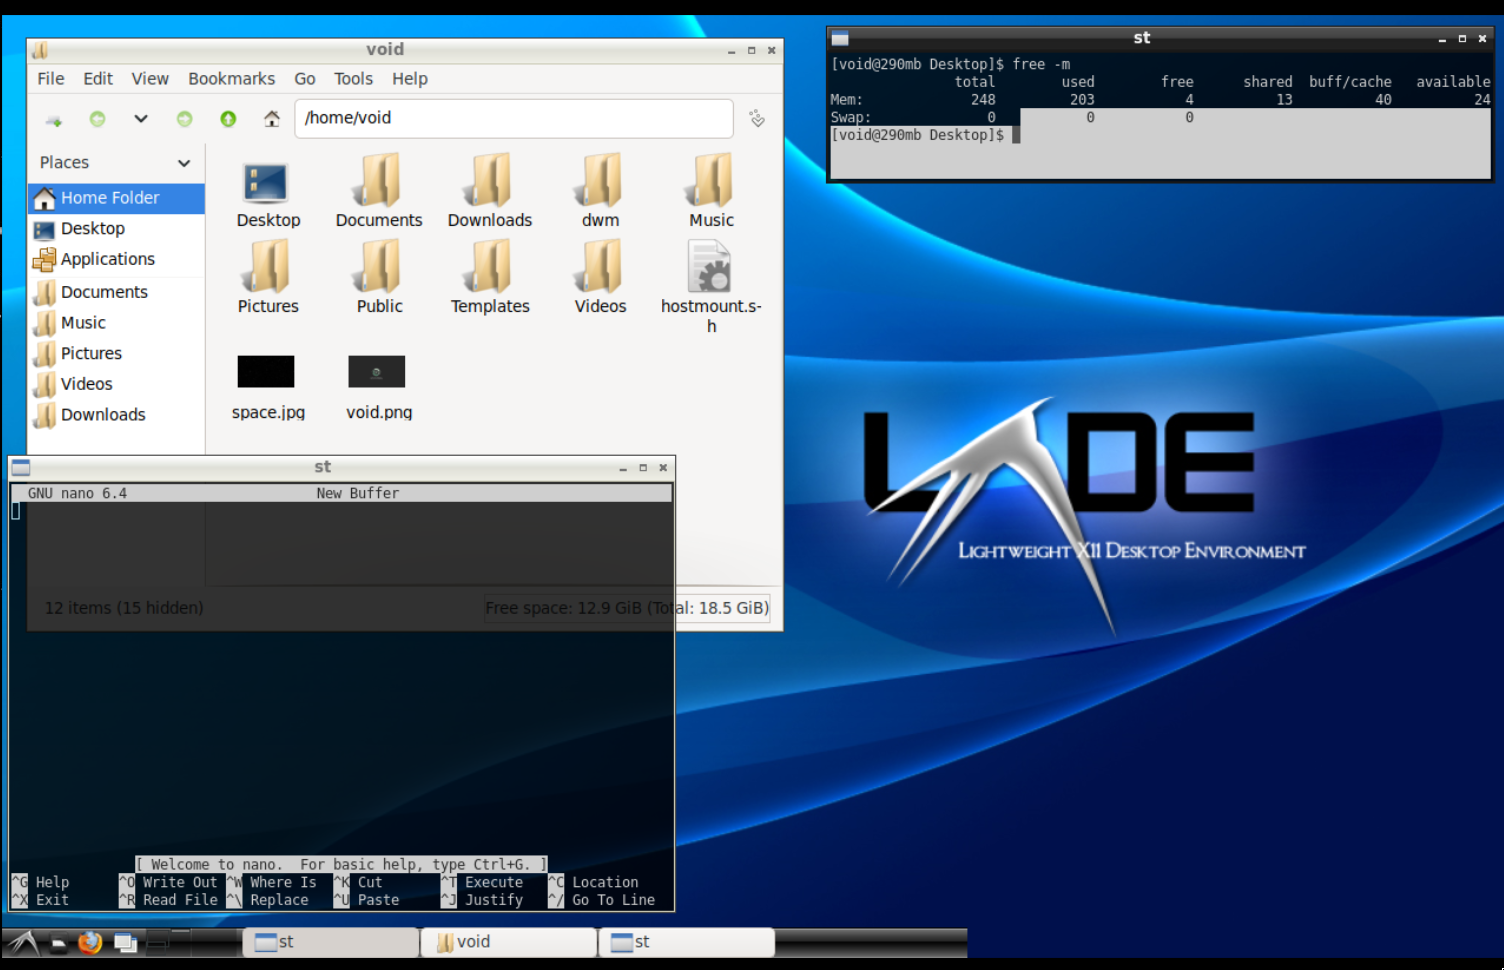Launch the file manager from the panel
This screenshot has height=970, width=1504.
(59, 943)
